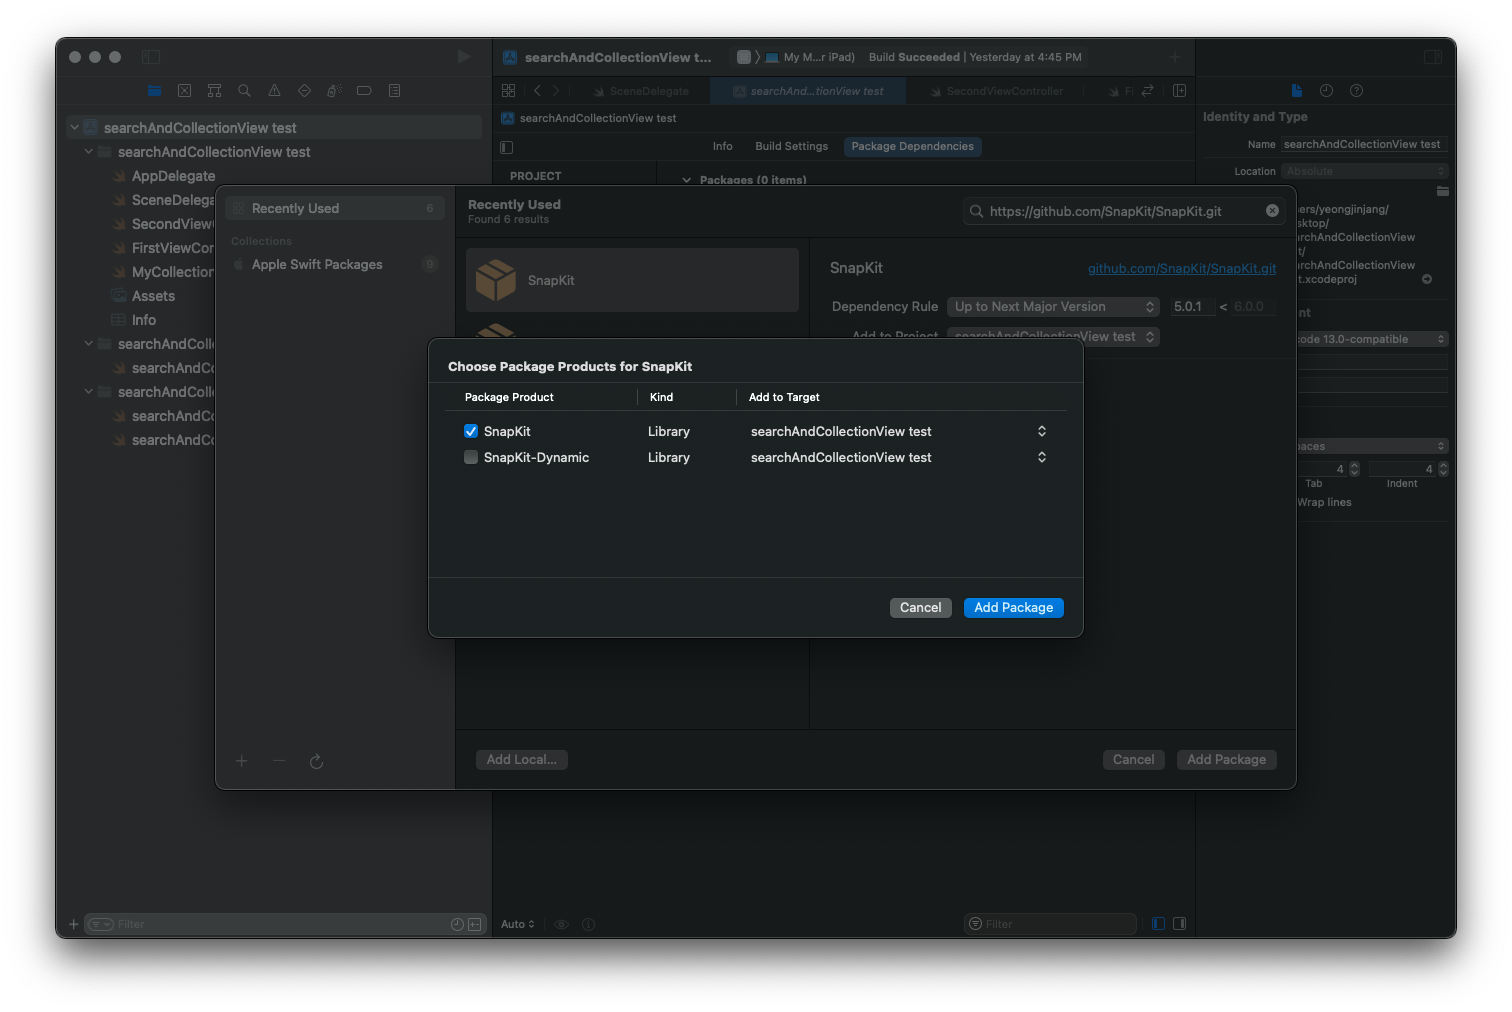Open the github.com/SnapKit/SnapKit.git link

(1182, 268)
